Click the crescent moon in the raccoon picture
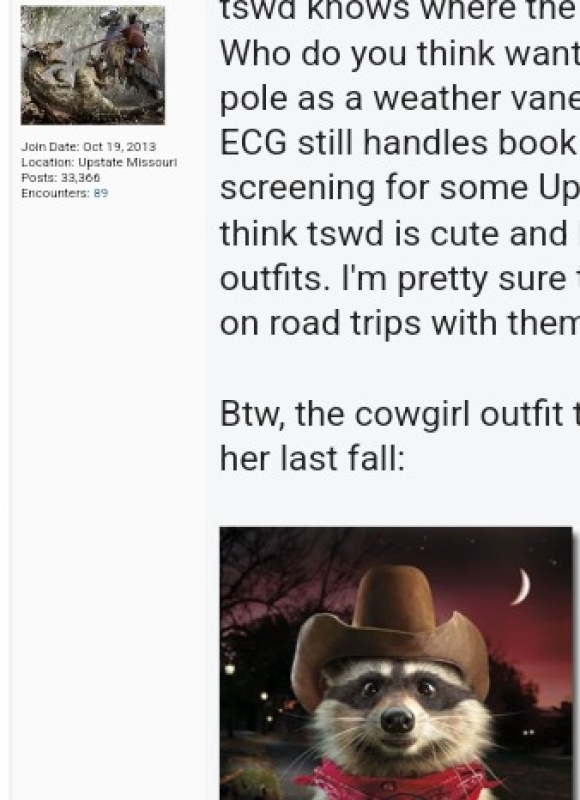 pos(521,587)
